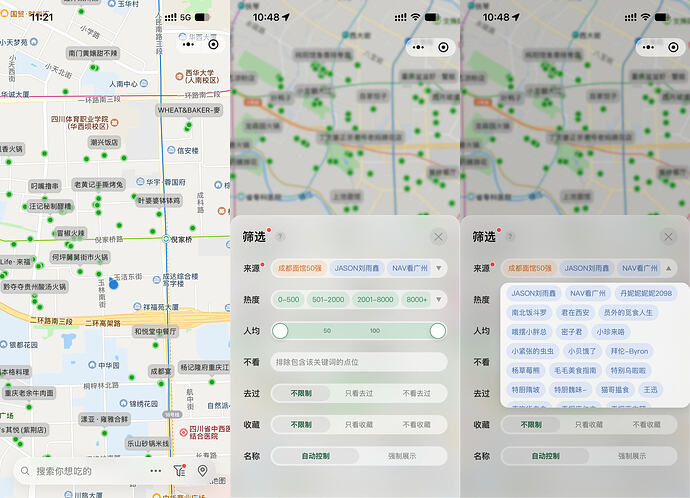Viewport: 690px width, 498px height.
Task: Choose 密子君 from source list
Action: tap(572, 332)
